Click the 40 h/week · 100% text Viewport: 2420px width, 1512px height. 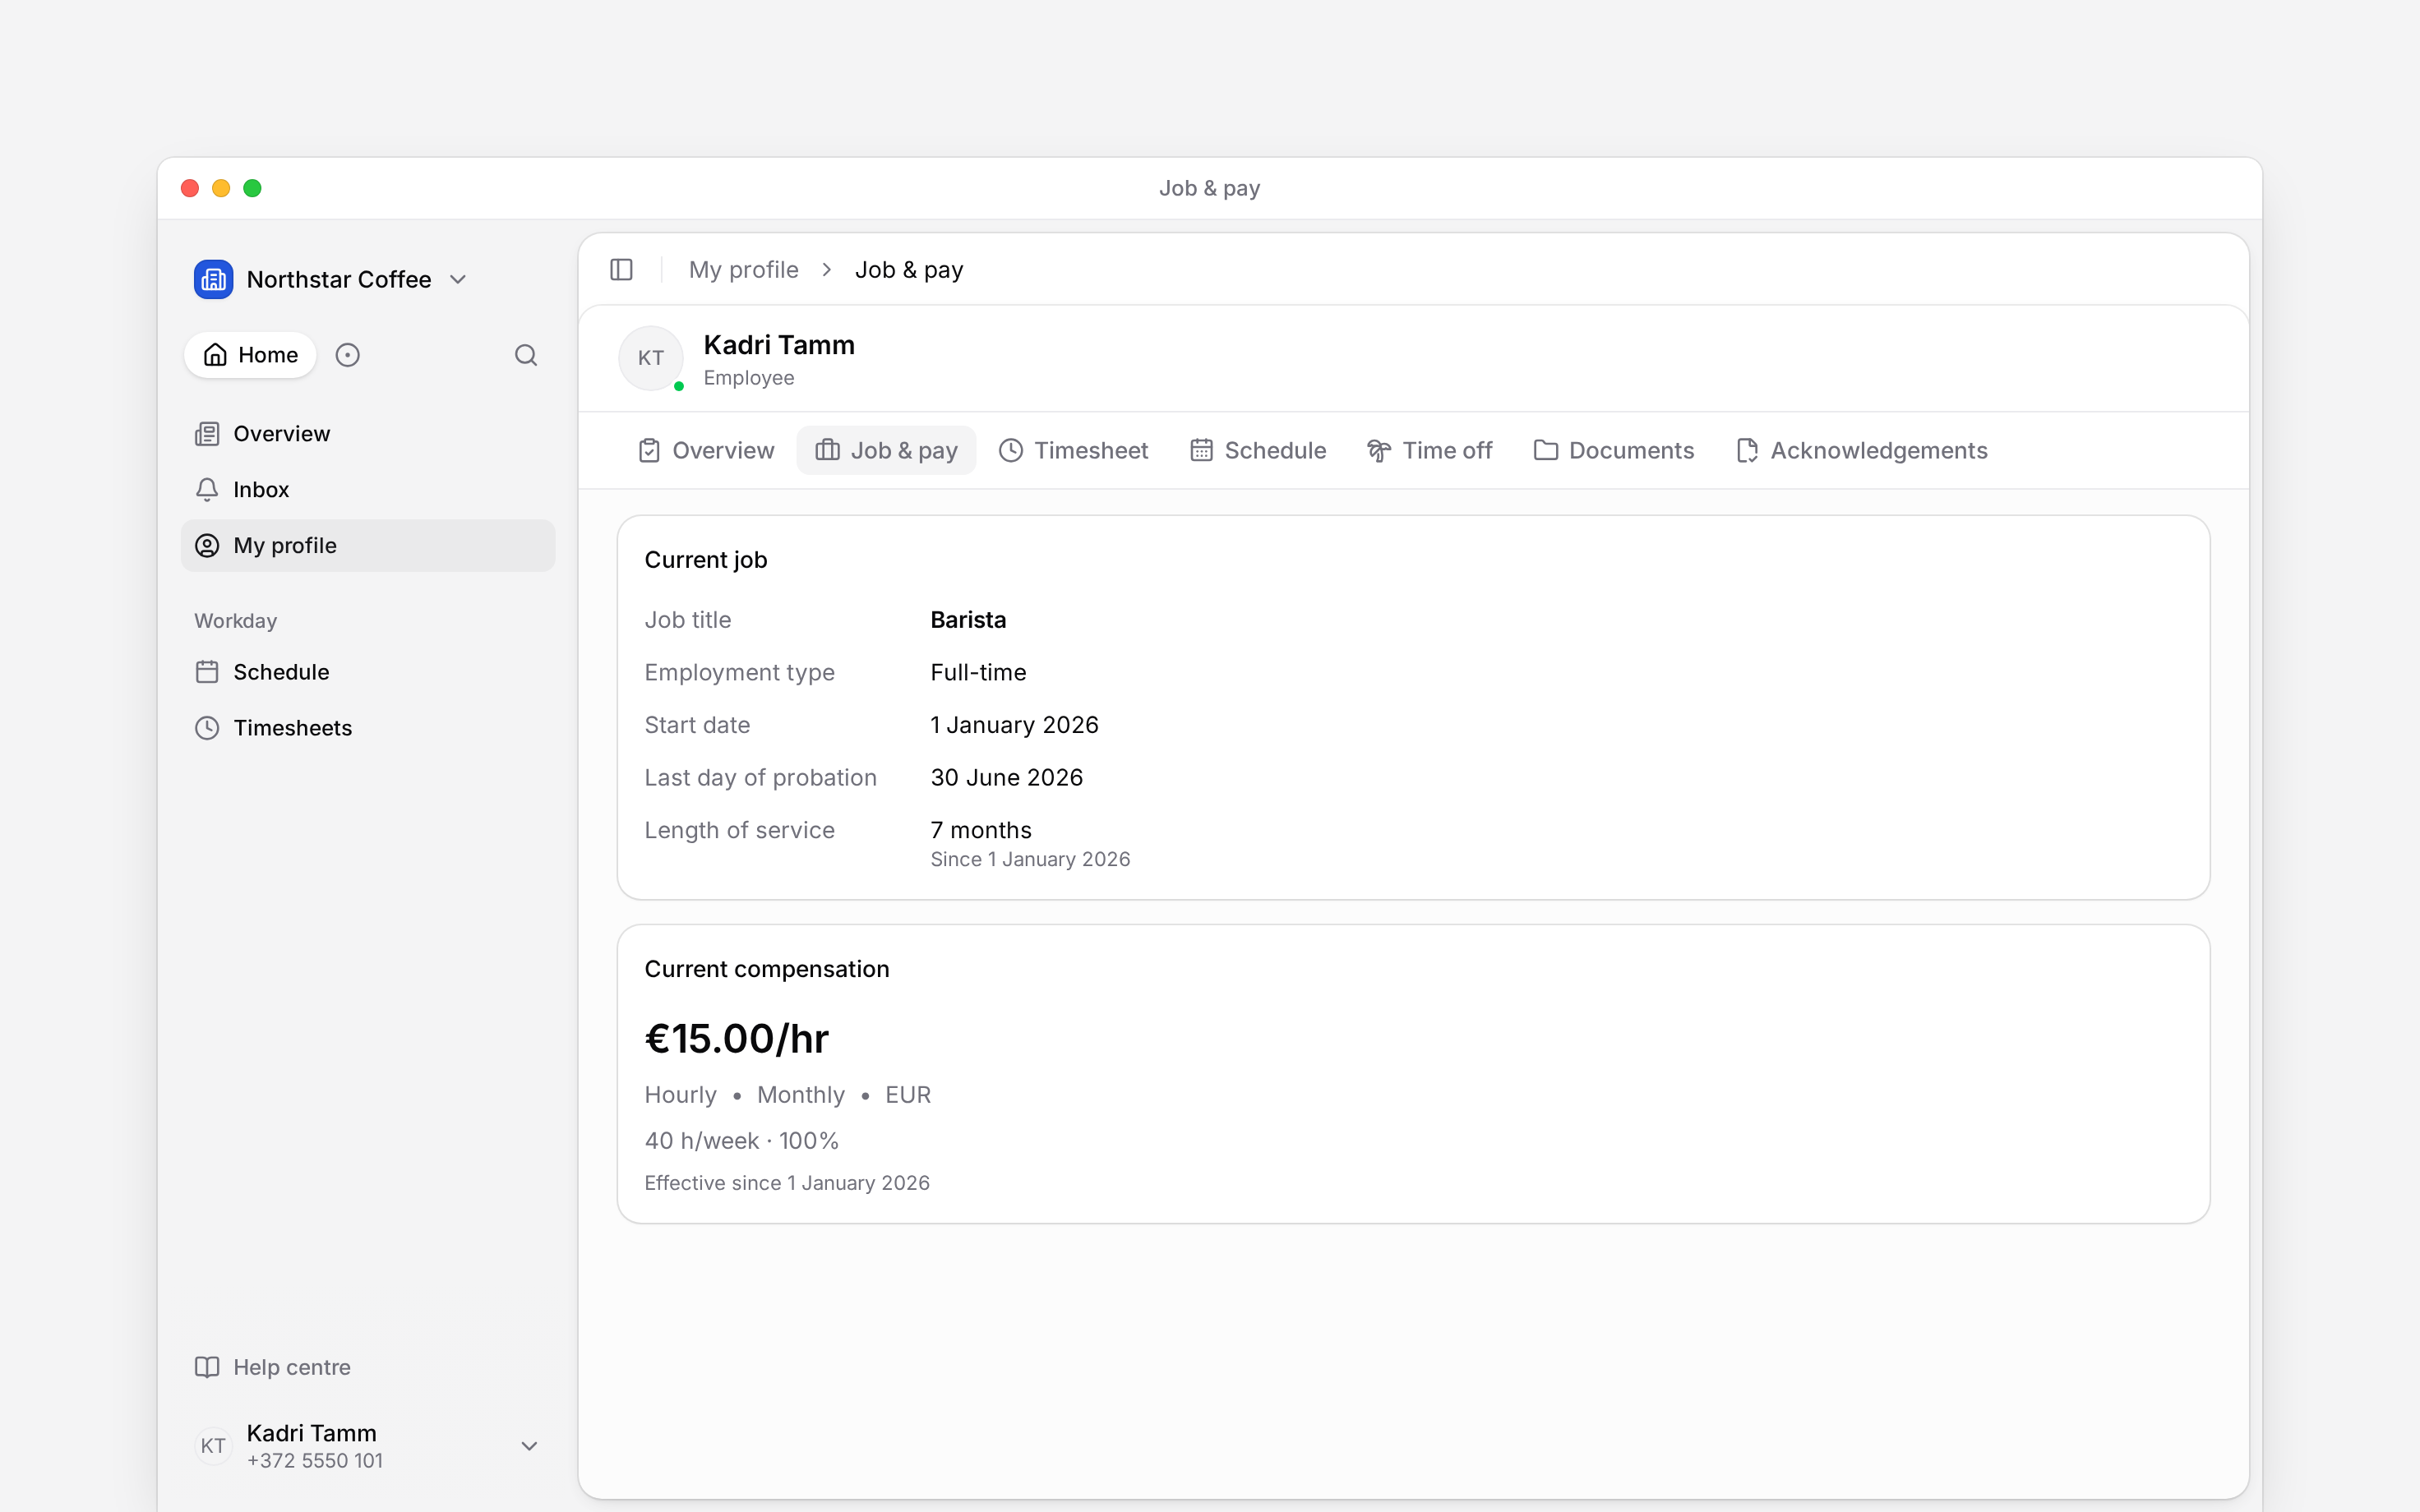coord(741,1141)
